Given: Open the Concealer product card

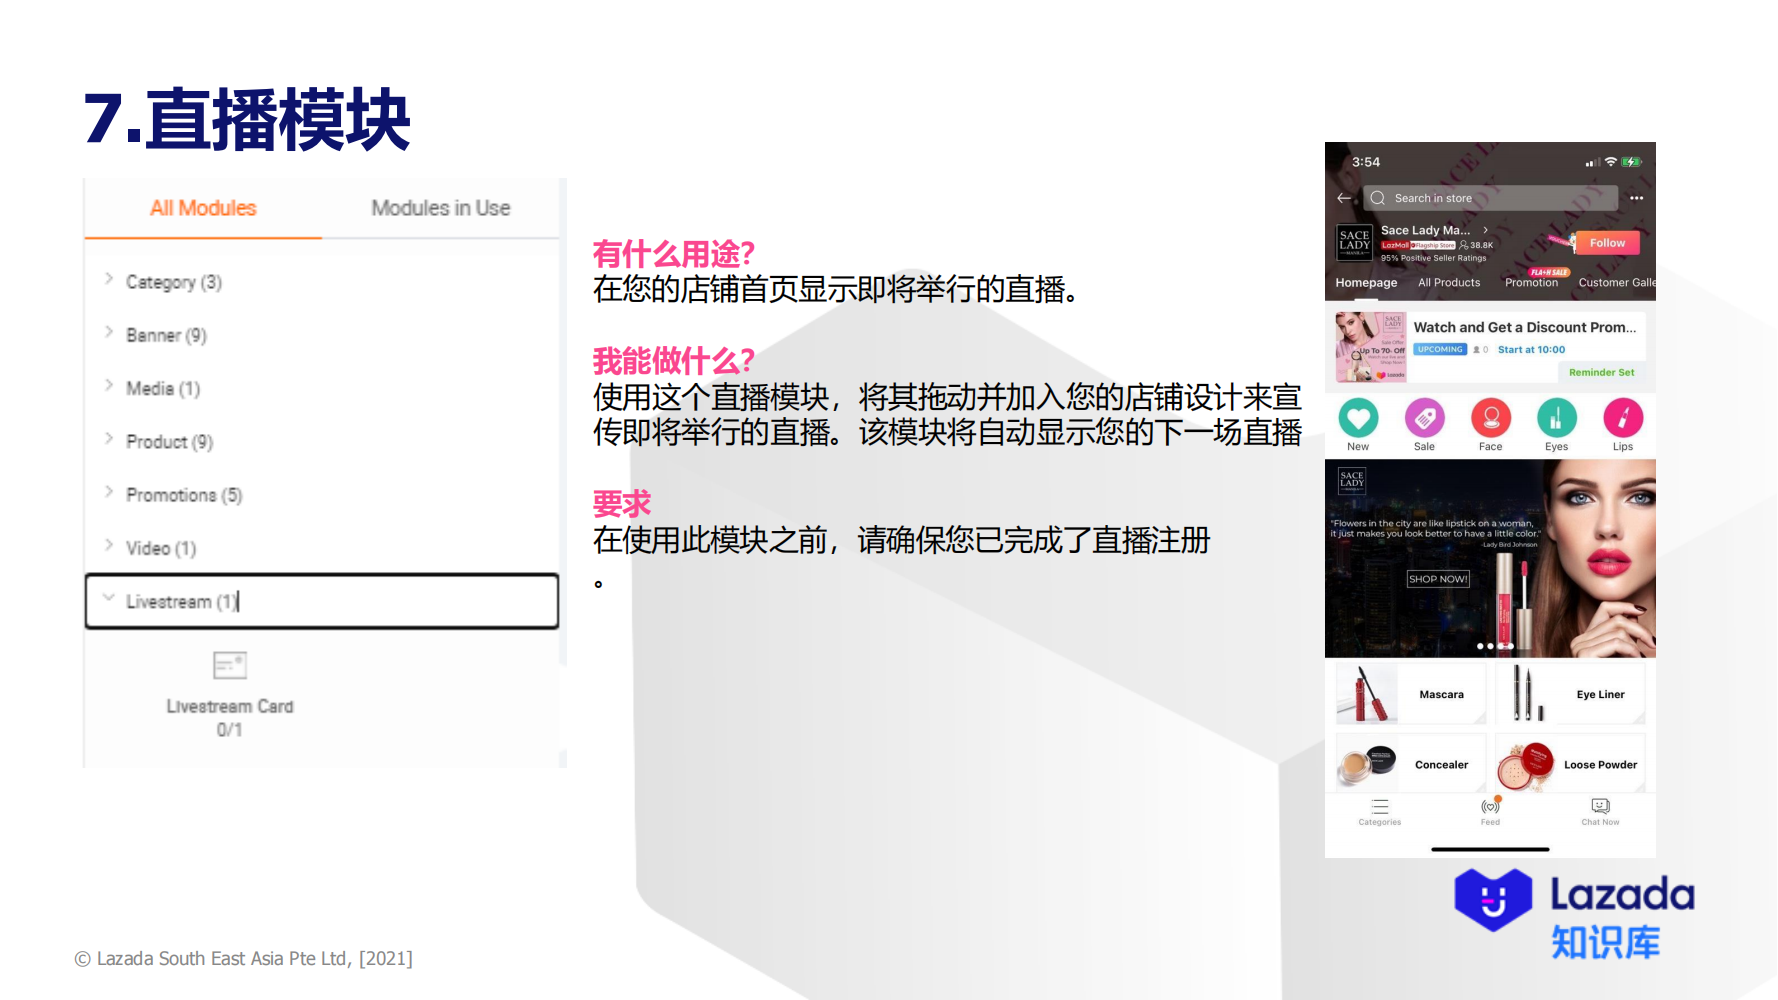Looking at the screenshot, I should pyautogui.click(x=1411, y=764).
